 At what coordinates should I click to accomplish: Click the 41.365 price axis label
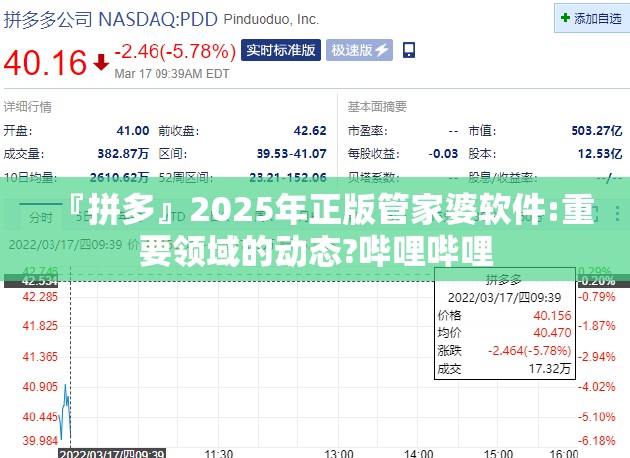click(40, 356)
